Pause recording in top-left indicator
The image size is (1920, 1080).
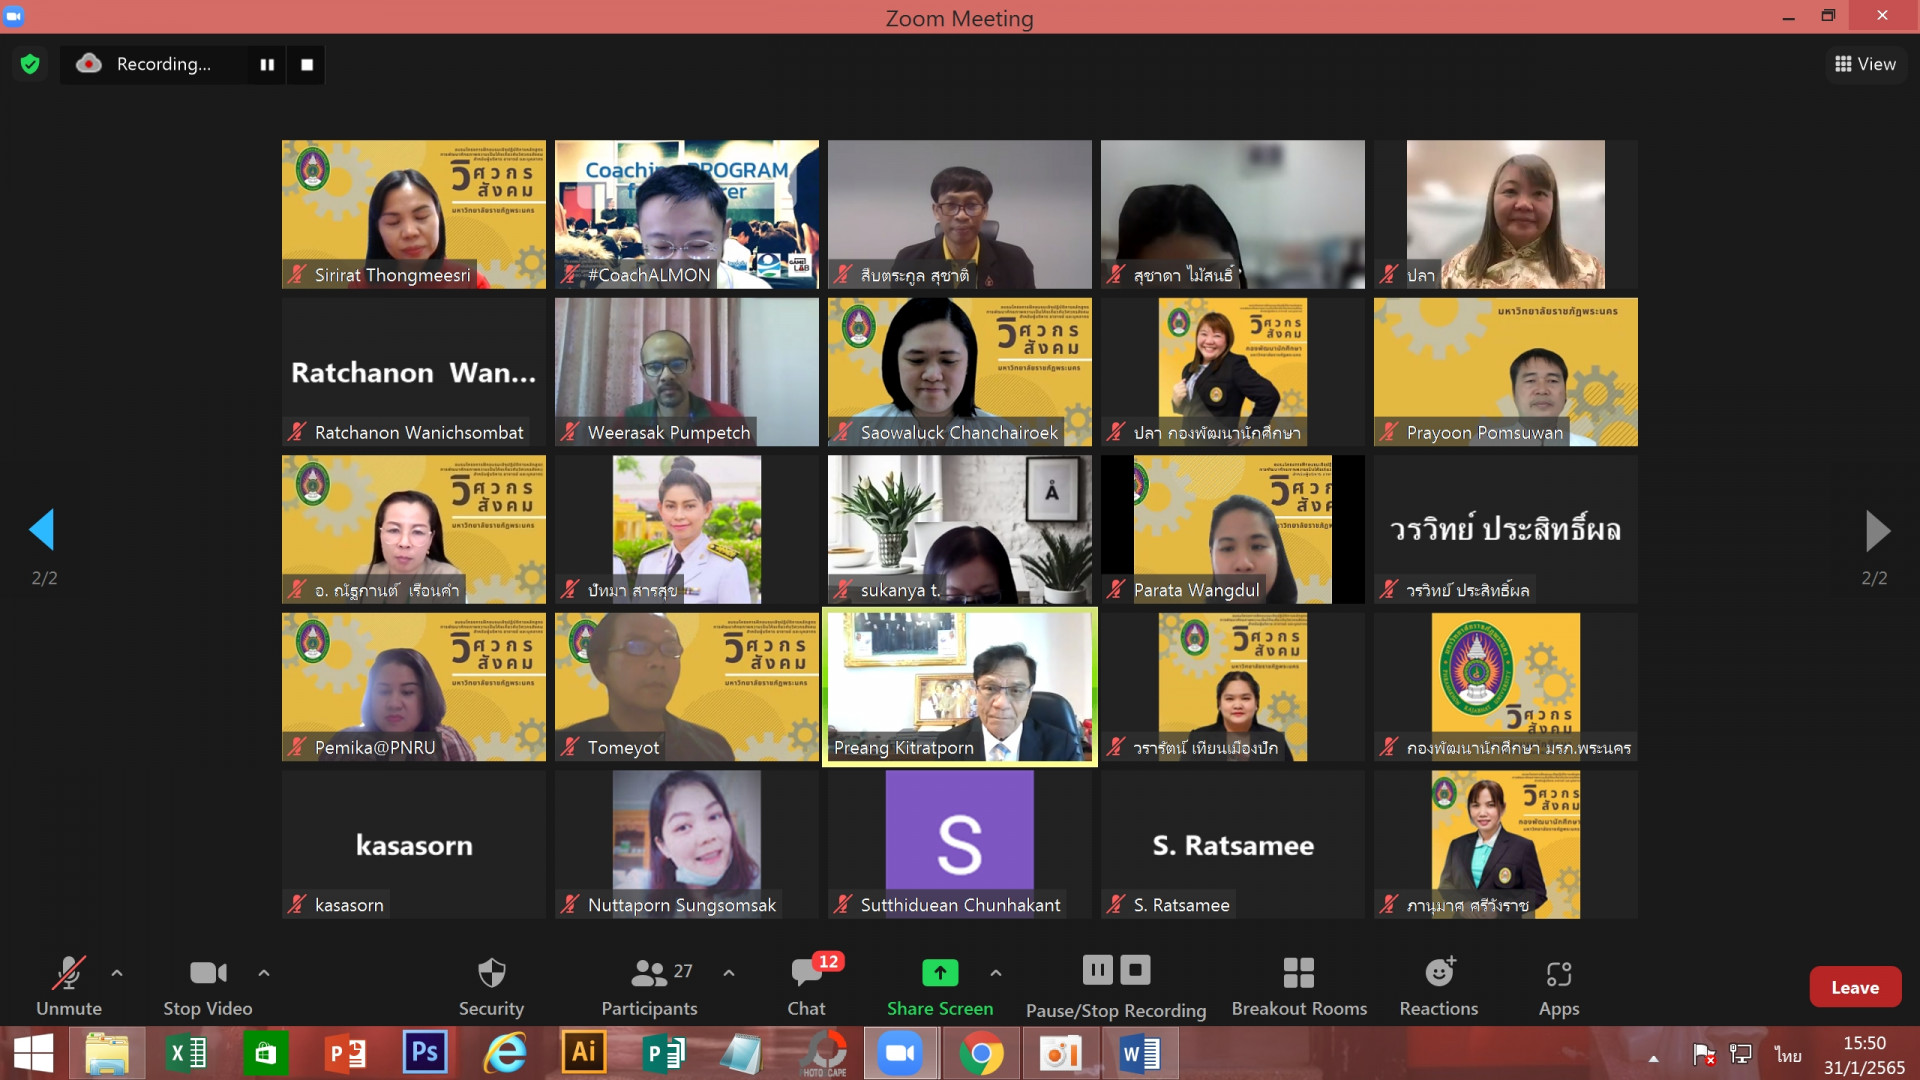point(267,64)
